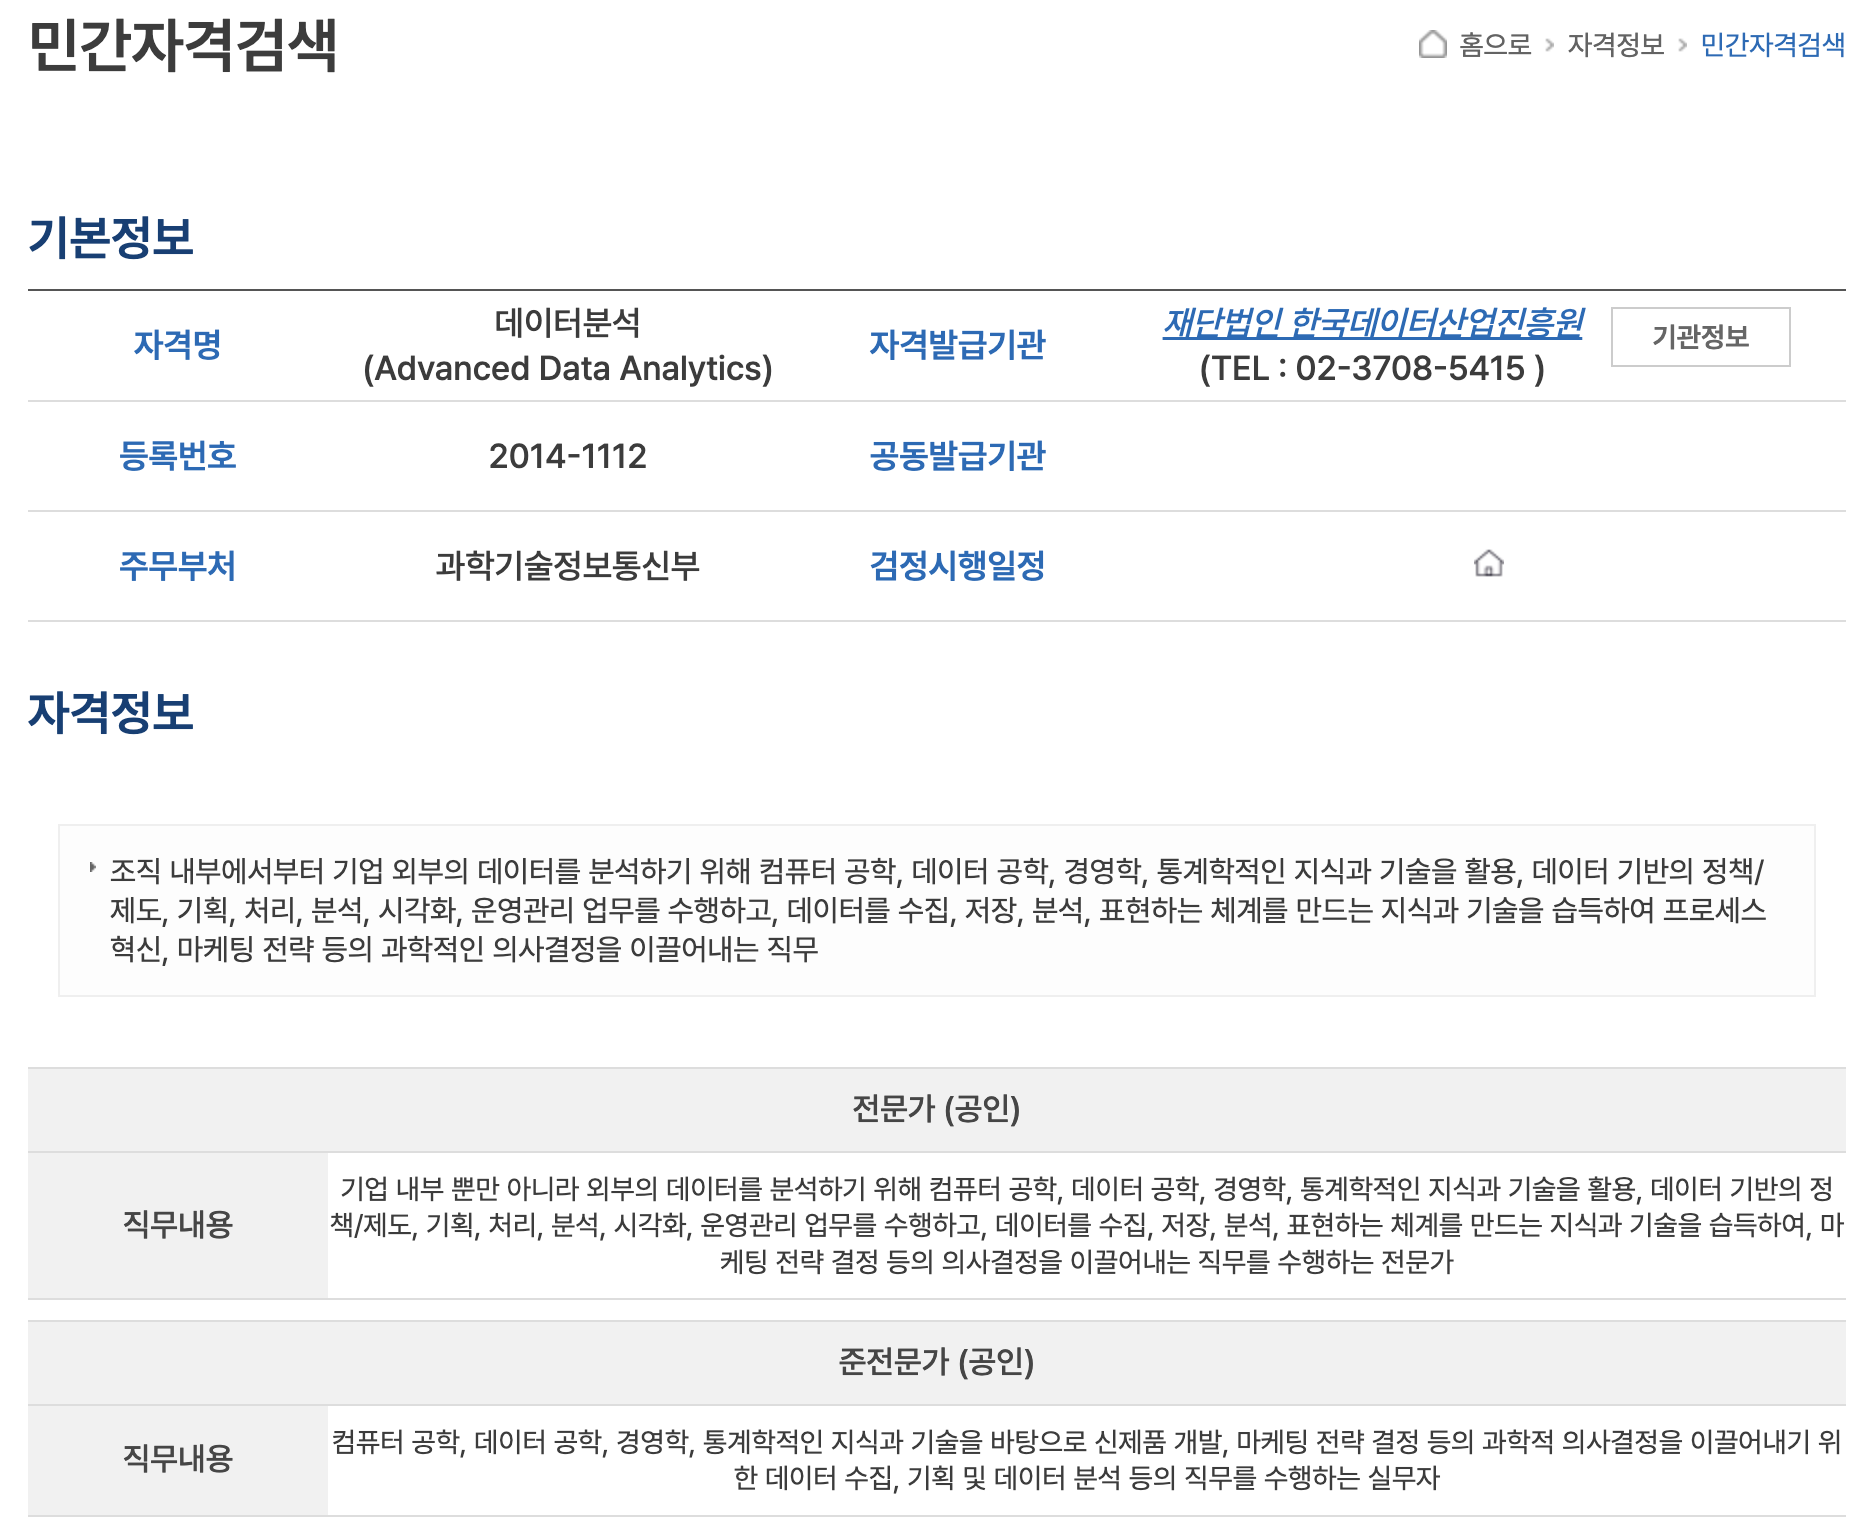Click the 민간자격검색 page title
The image size is (1870, 1534).
[x=183, y=45]
